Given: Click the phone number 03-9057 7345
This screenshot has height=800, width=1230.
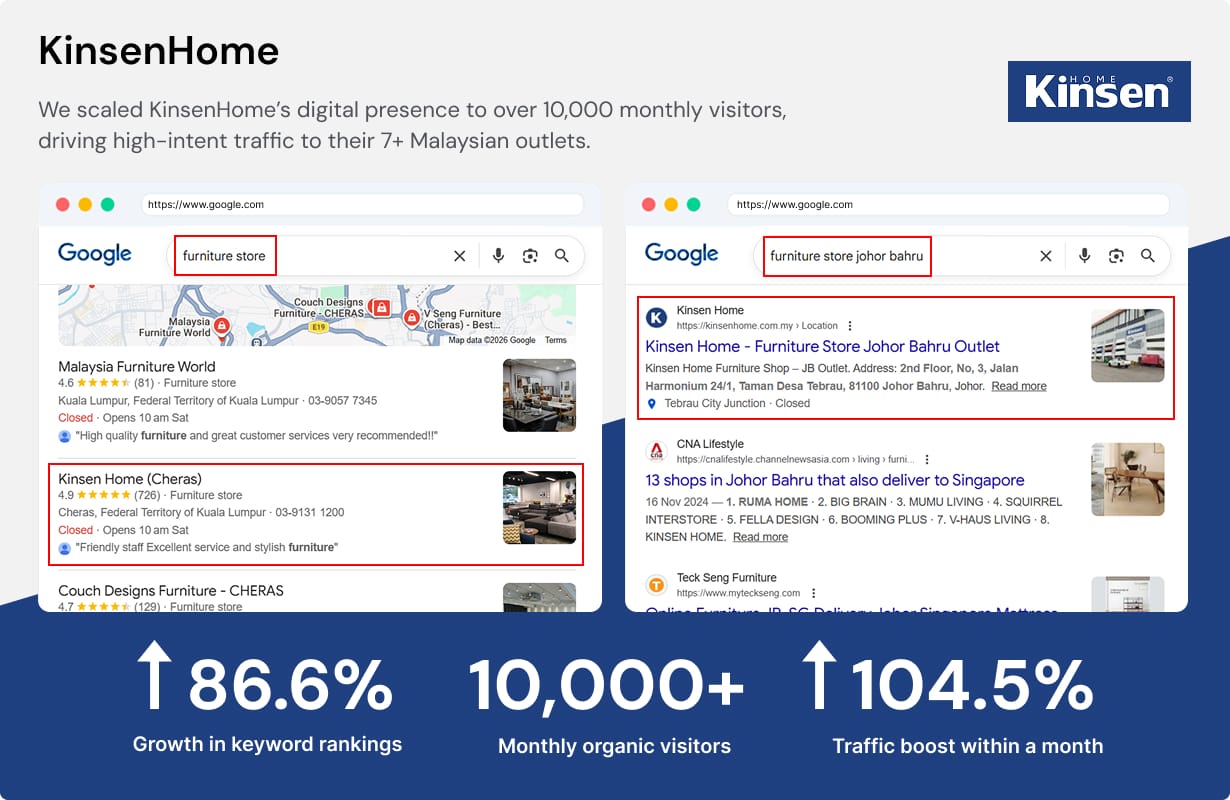Looking at the screenshot, I should click(343, 401).
